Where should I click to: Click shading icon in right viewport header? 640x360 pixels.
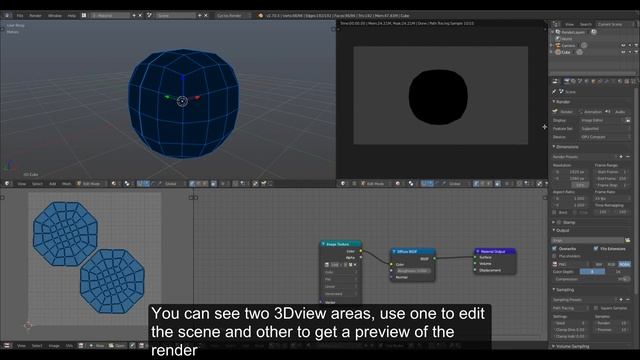coord(398,184)
